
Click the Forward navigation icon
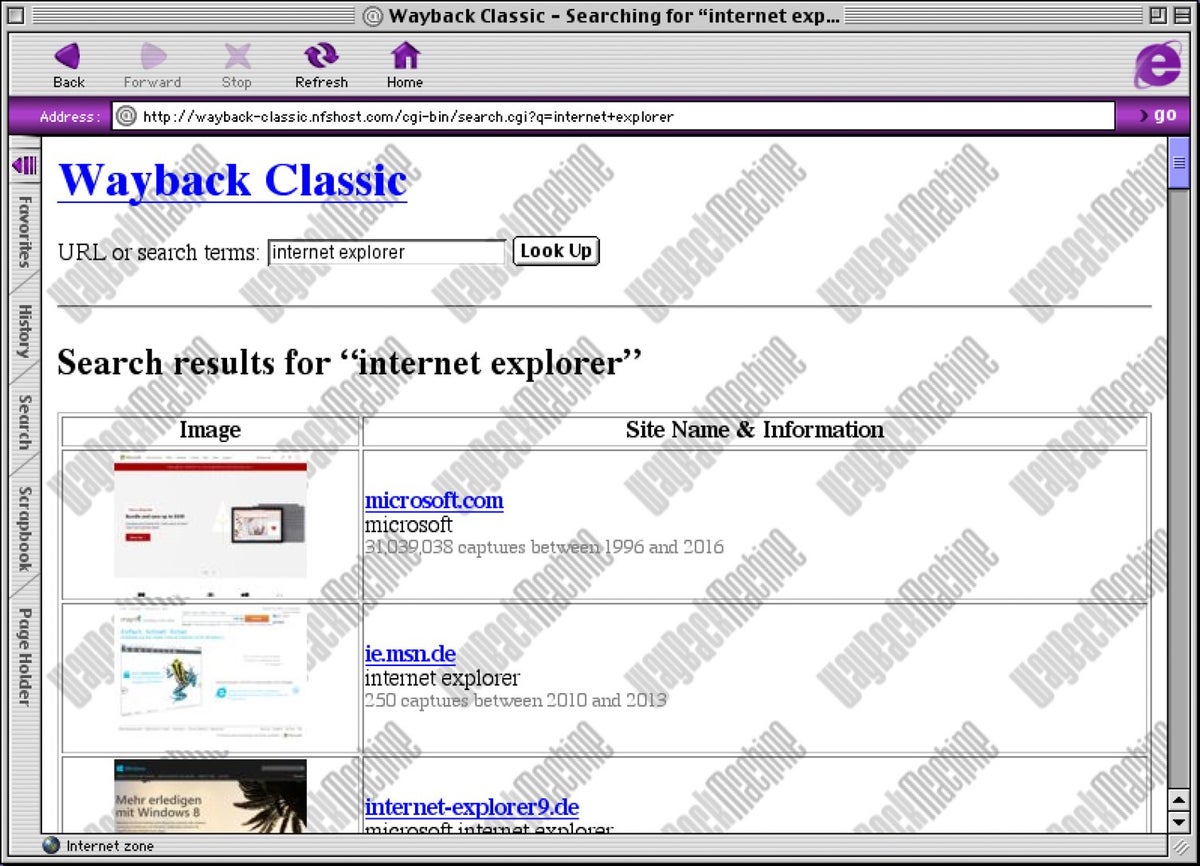[x=151, y=58]
